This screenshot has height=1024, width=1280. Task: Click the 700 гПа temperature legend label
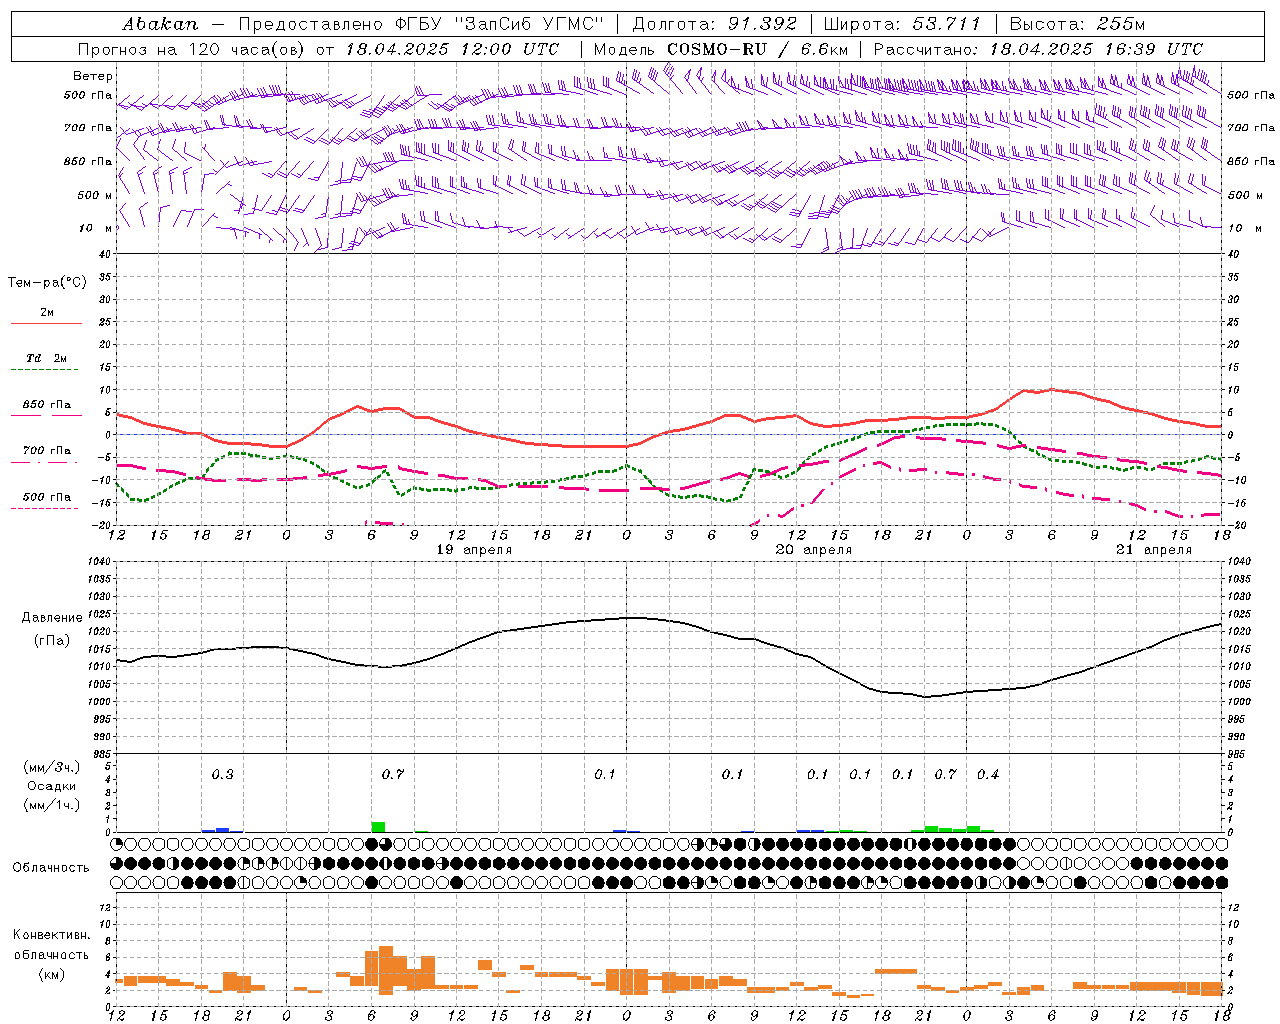point(47,451)
